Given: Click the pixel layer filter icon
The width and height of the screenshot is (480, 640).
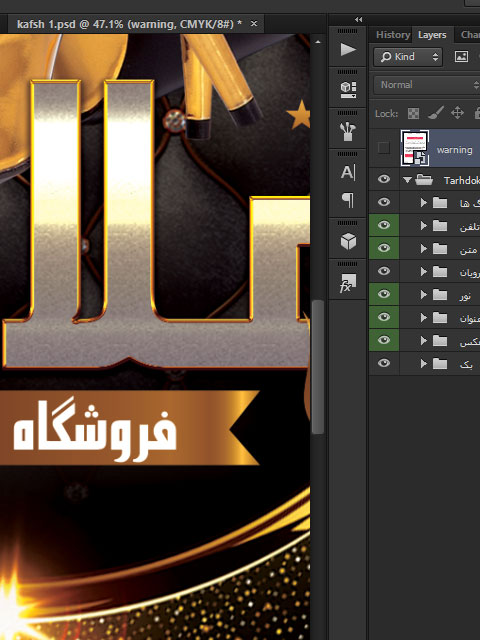Looking at the screenshot, I should 461,57.
